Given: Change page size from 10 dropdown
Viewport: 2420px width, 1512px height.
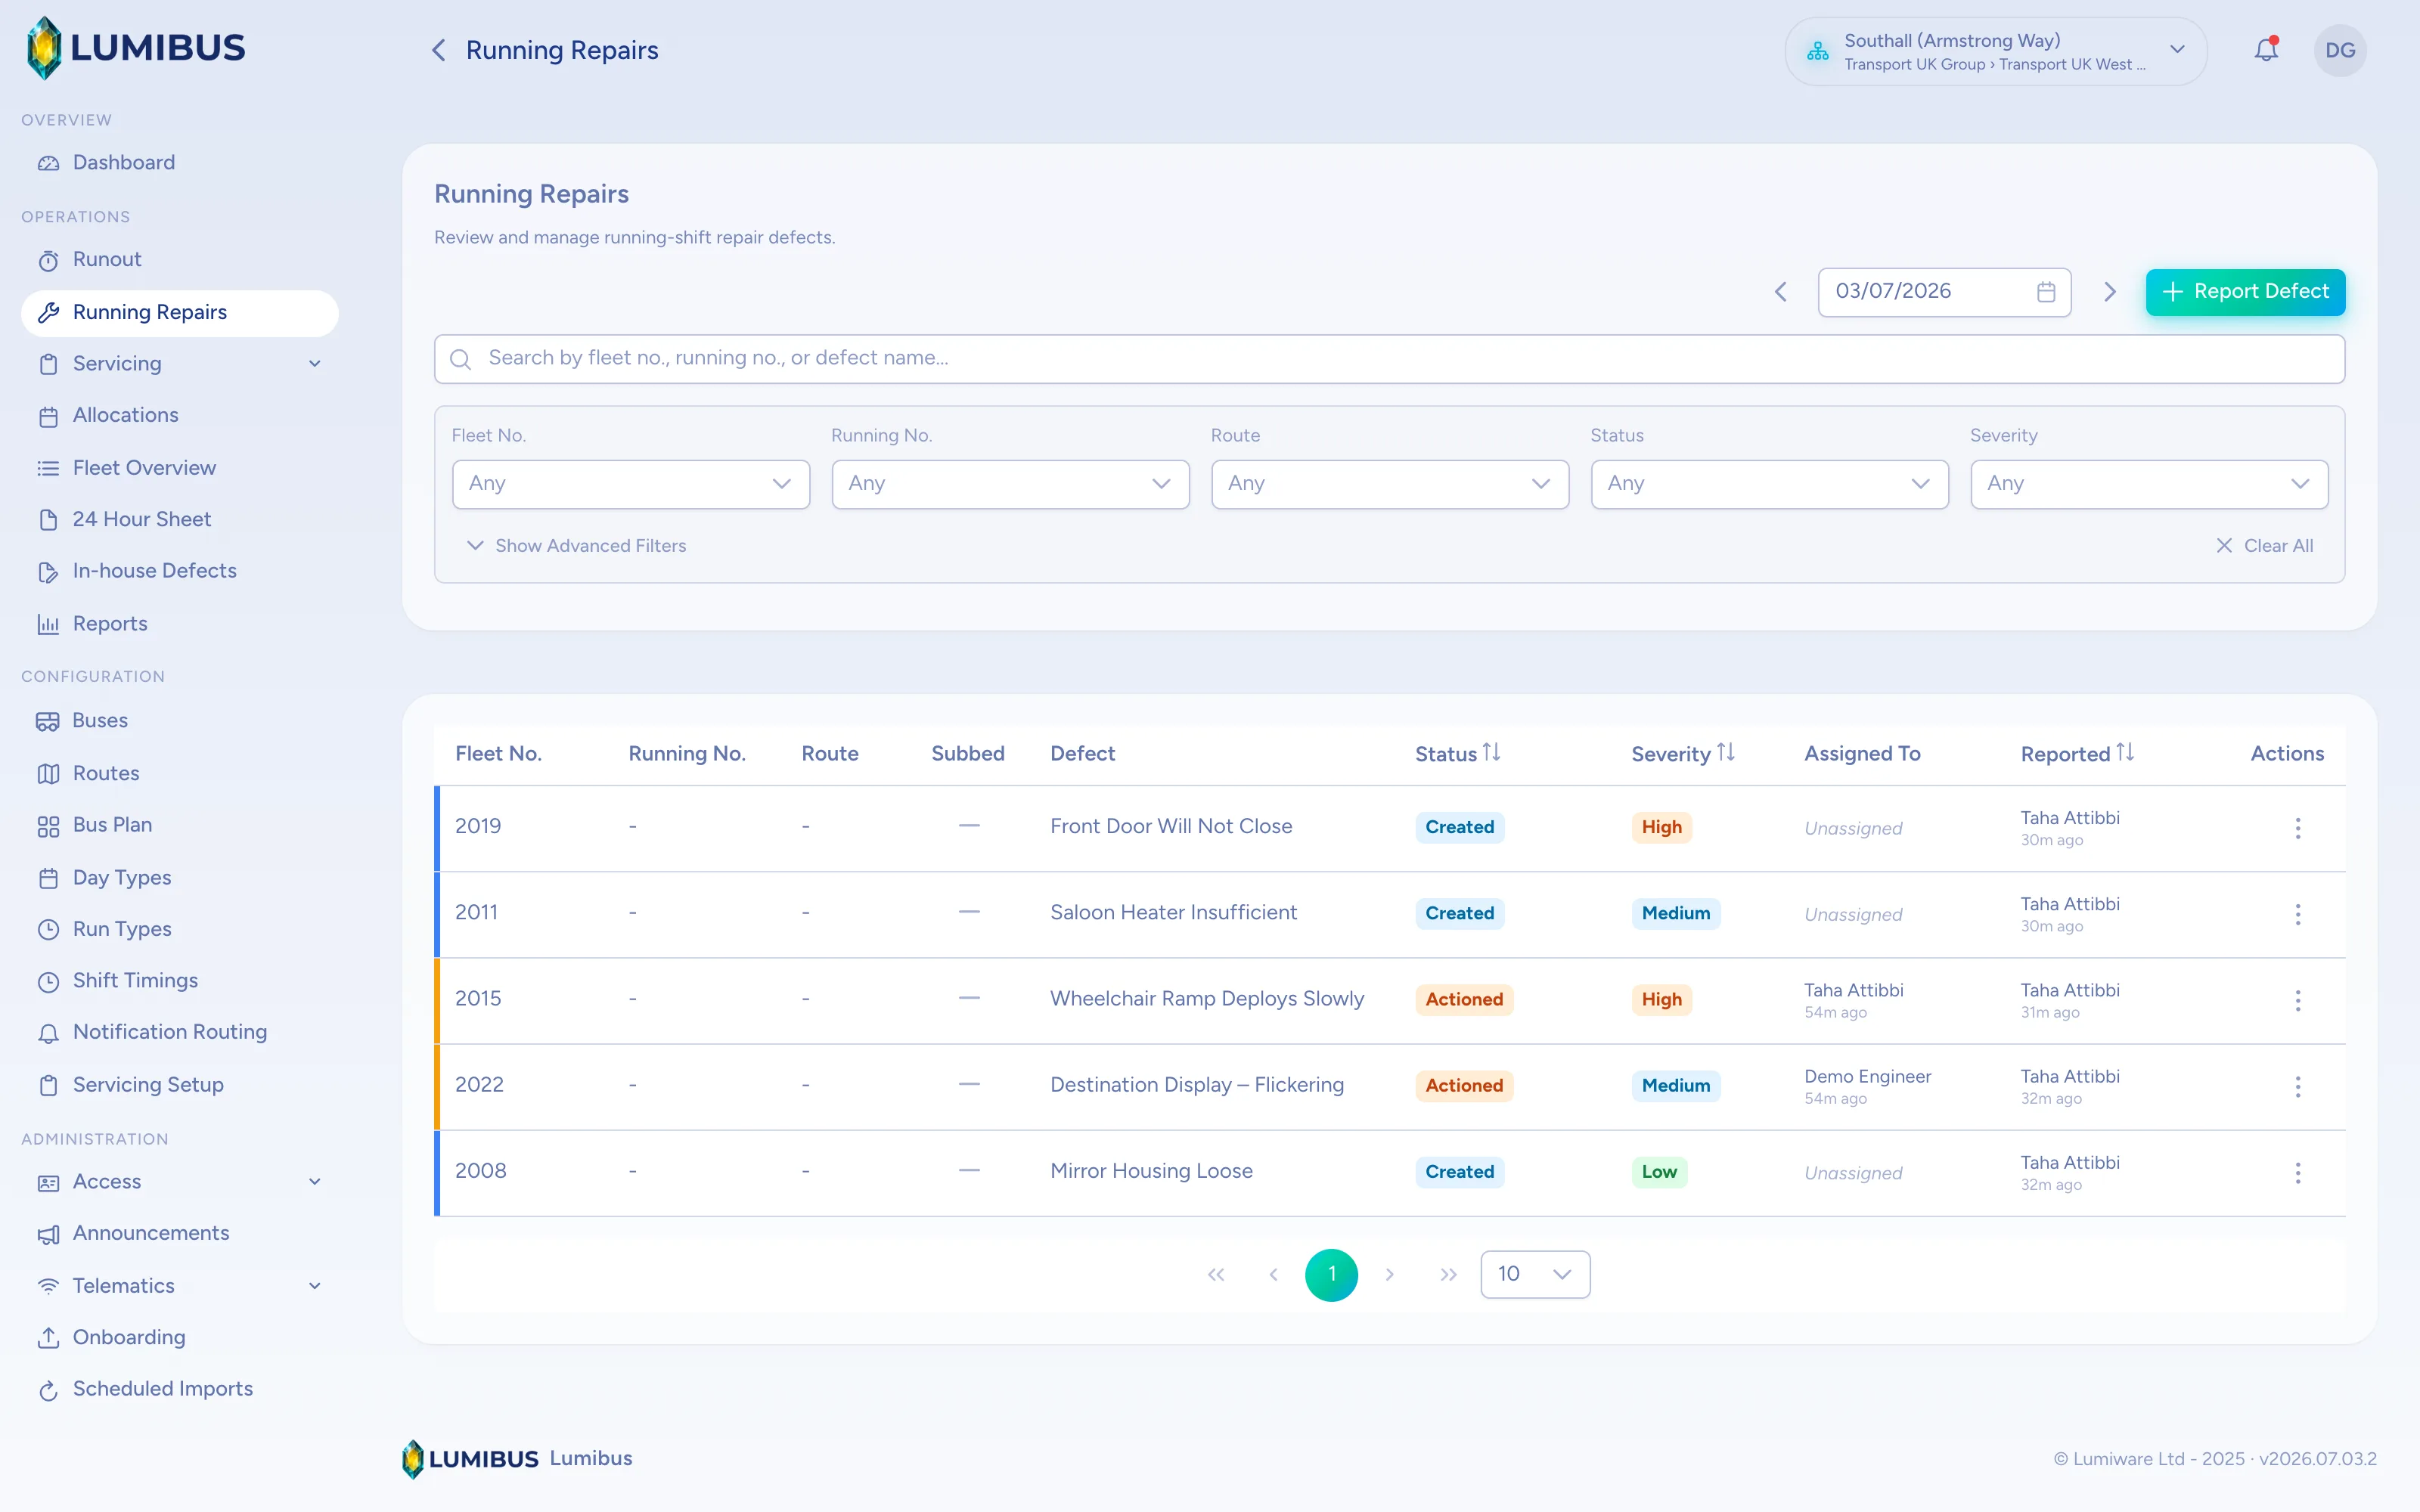Looking at the screenshot, I should click(1535, 1274).
